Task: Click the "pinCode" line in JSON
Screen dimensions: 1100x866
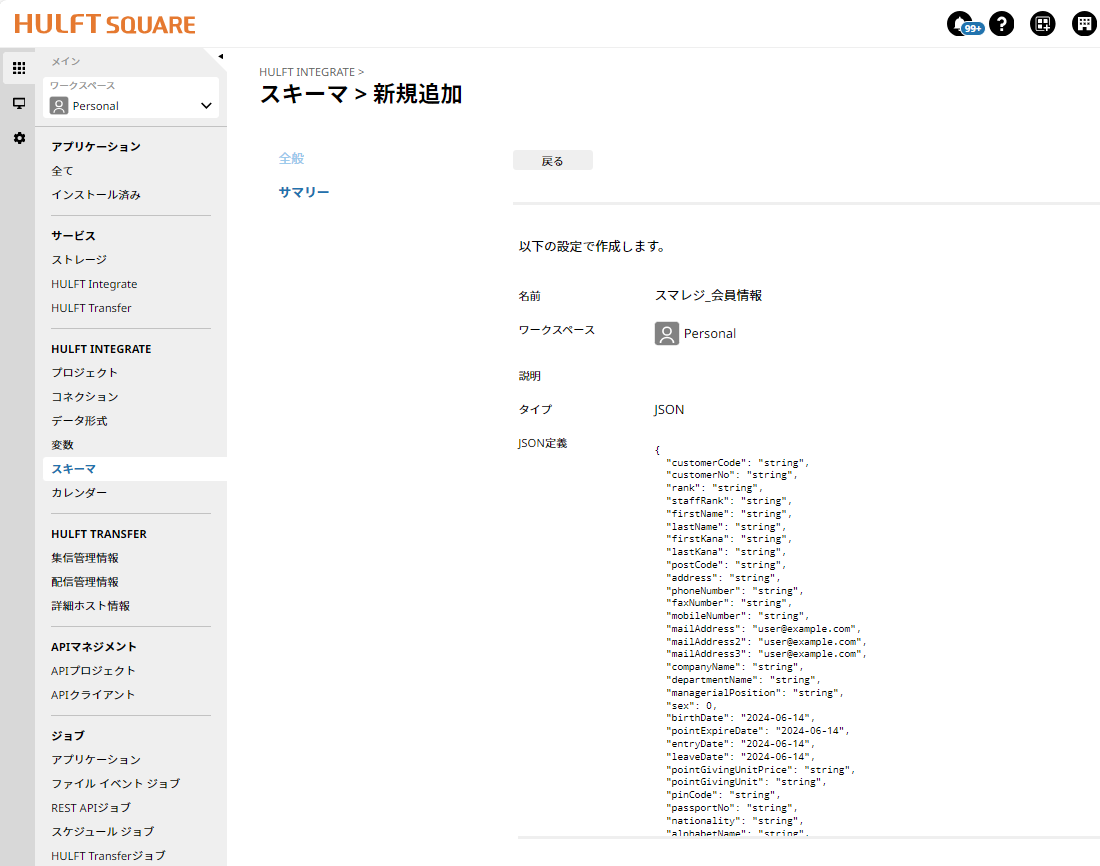Action: 723,795
